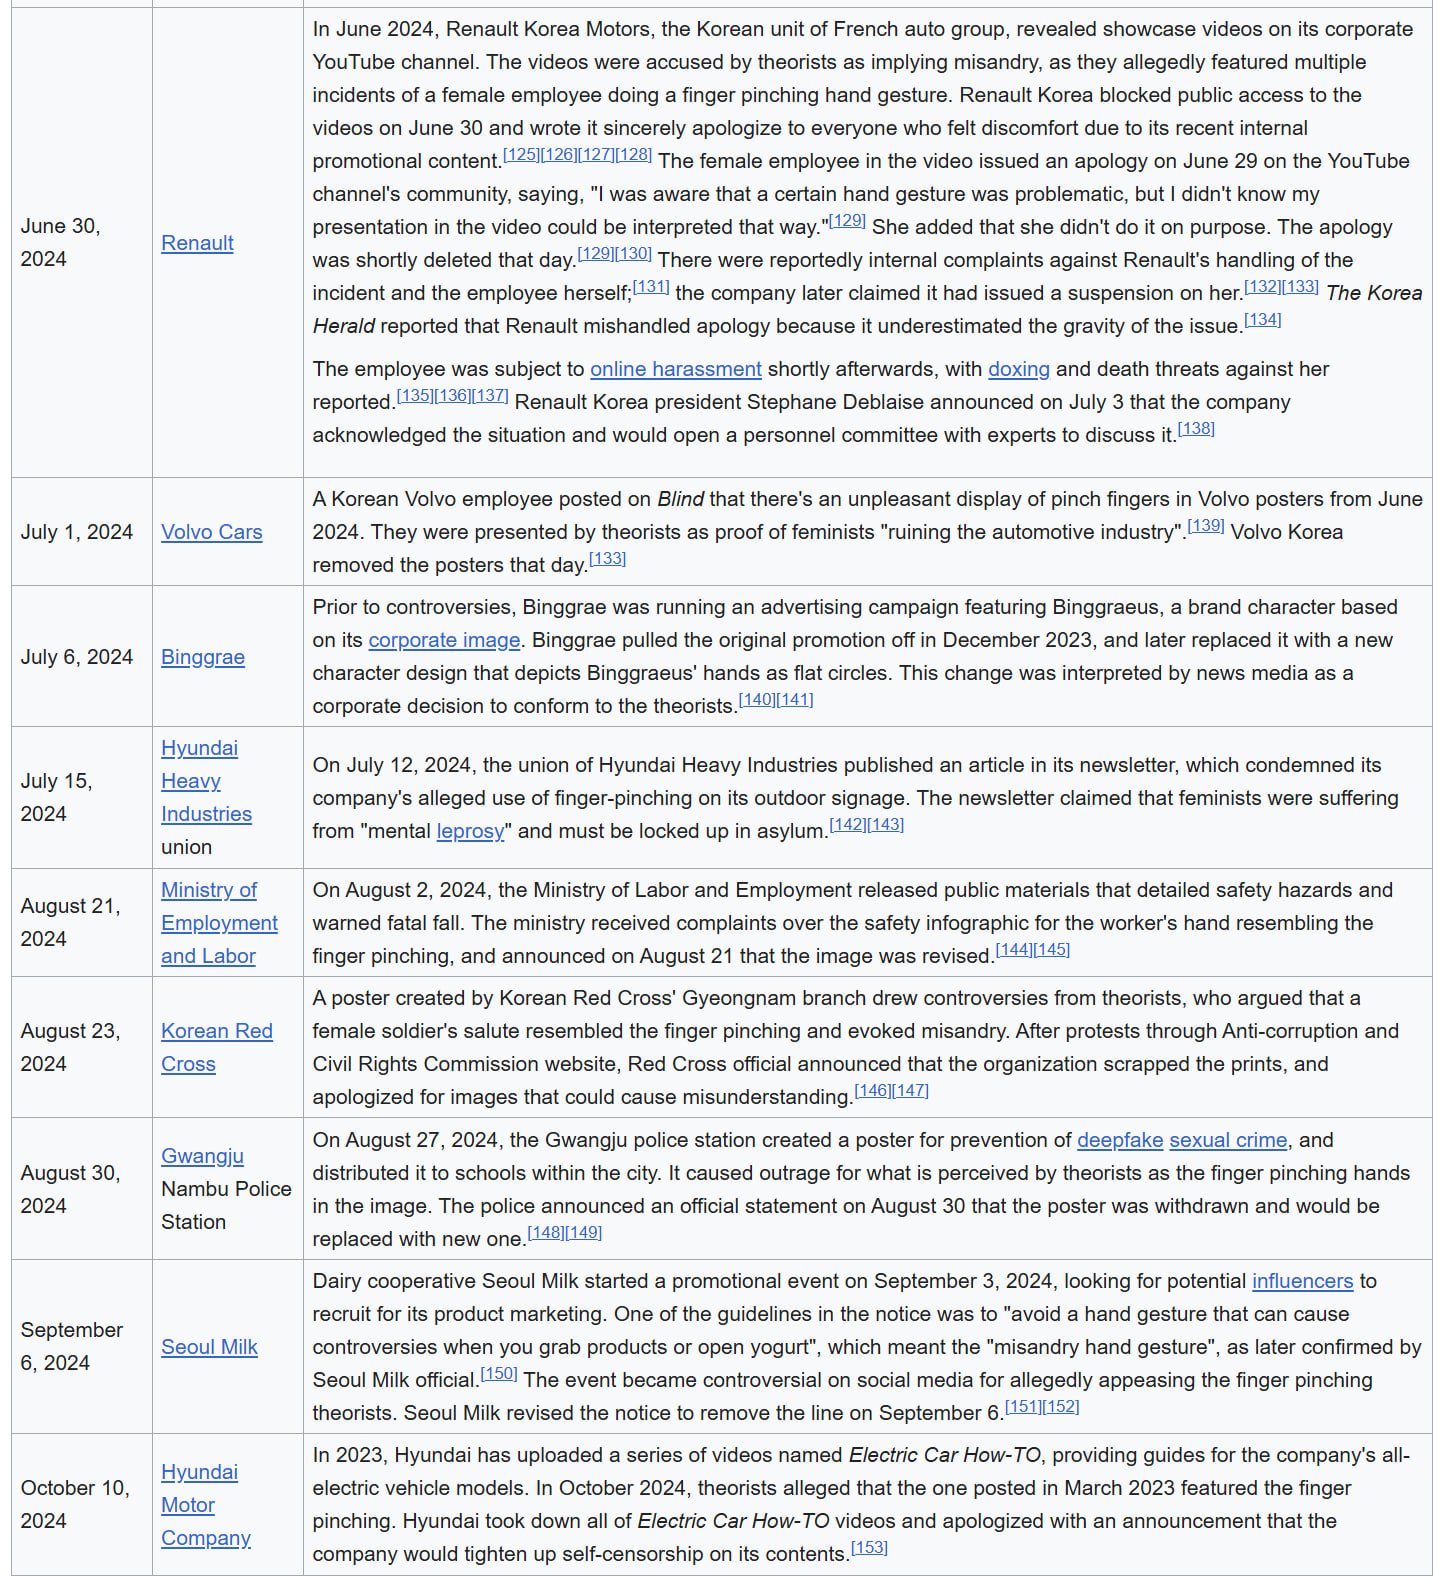The image size is (1438, 1581).
Task: Open footnote 138 in Renault row
Action: coord(1196,429)
